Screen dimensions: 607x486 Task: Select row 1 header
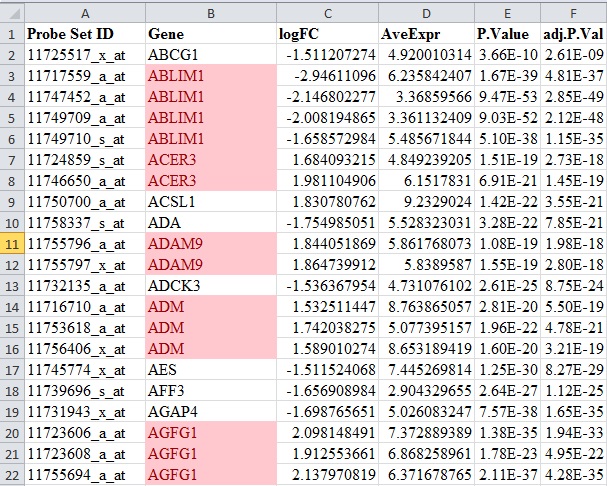(12, 34)
